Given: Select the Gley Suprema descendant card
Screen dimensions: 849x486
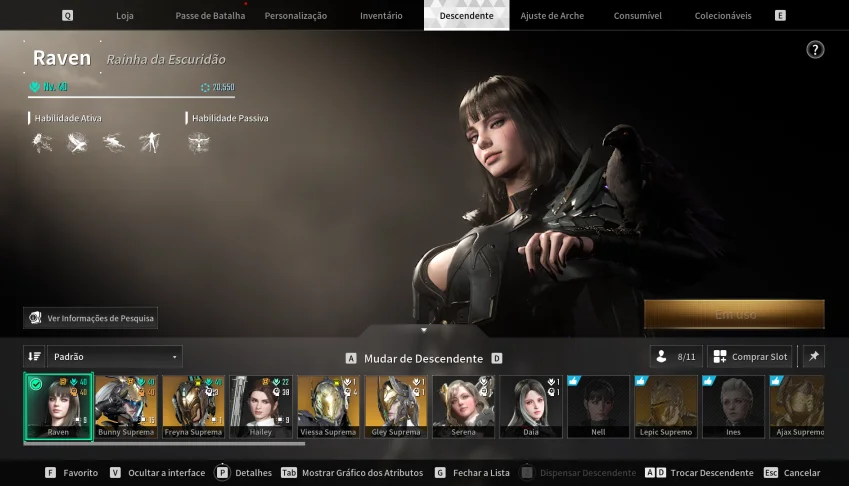Looking at the screenshot, I should click(x=396, y=406).
